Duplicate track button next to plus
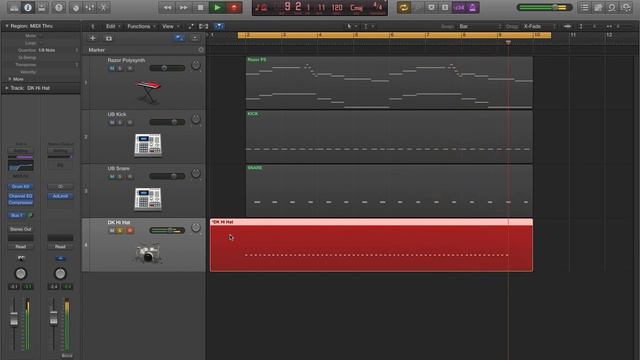Image resolution: width=640 pixels, height=360 pixels. tap(109, 38)
